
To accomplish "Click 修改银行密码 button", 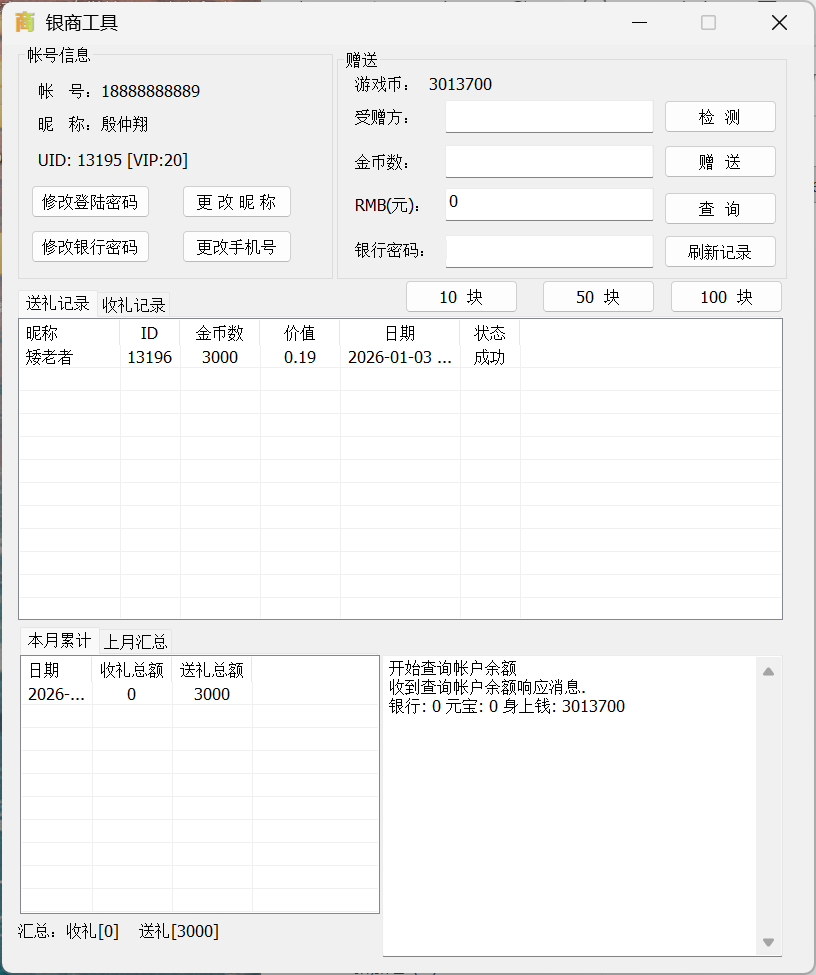I will (x=91, y=246).
